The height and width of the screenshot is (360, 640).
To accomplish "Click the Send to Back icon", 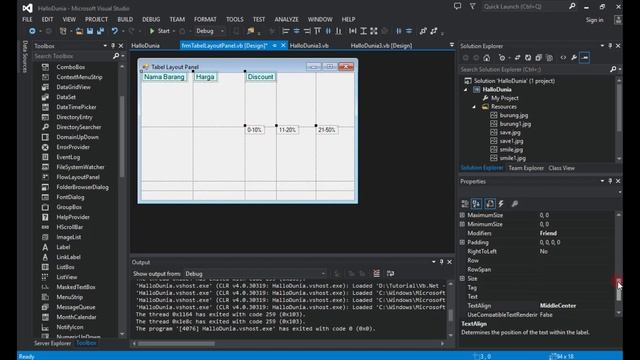I will 434,31.
